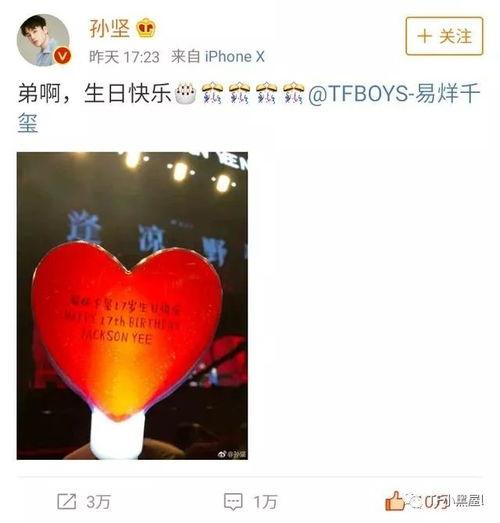
Task: Open the username 孙坚 link
Action: [x=109, y=28]
